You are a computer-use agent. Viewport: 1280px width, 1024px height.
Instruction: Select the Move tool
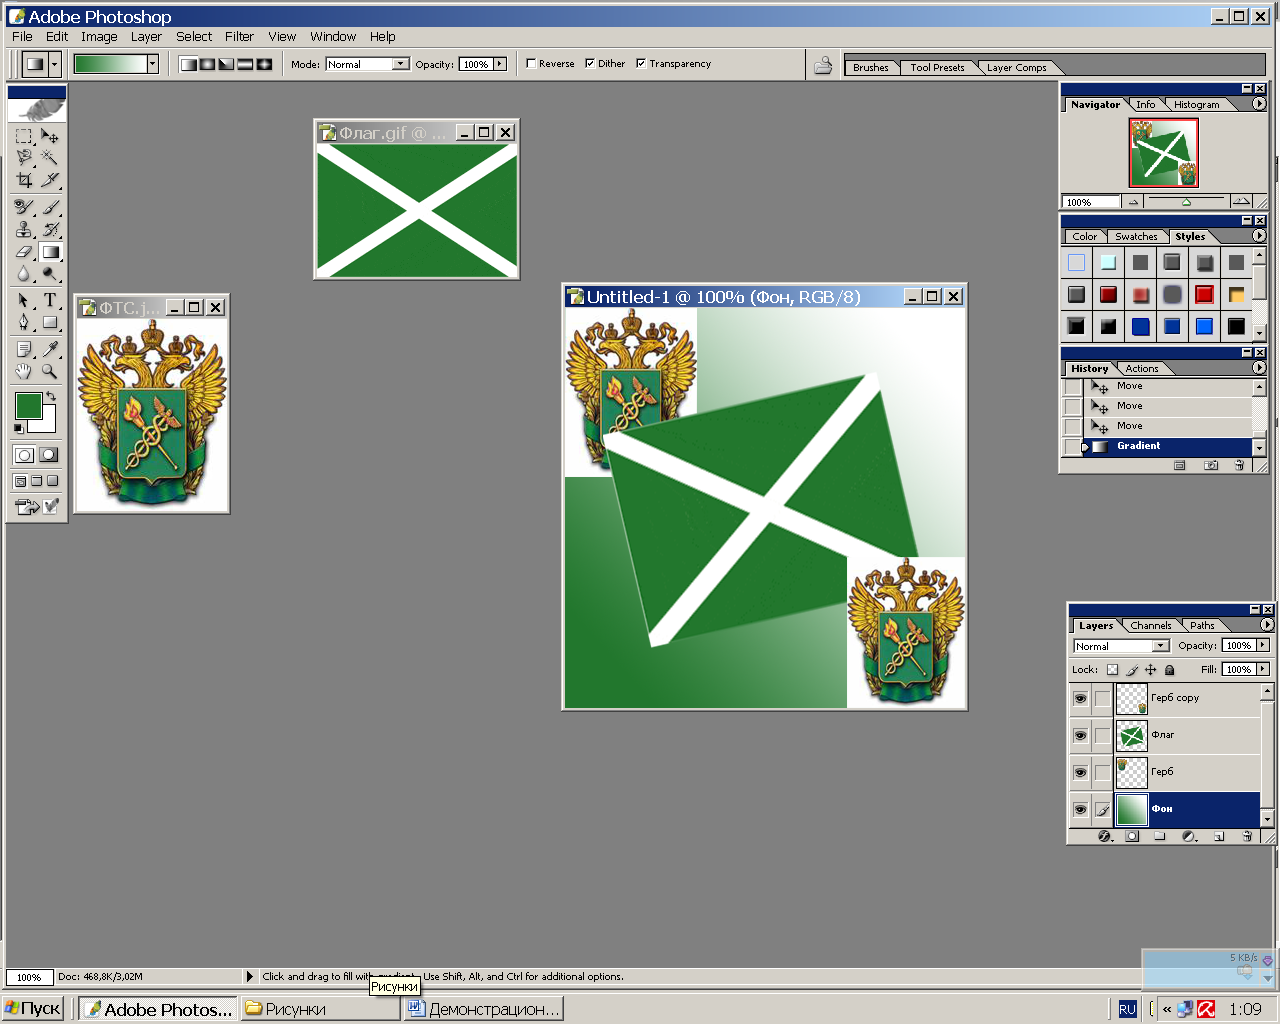point(50,136)
